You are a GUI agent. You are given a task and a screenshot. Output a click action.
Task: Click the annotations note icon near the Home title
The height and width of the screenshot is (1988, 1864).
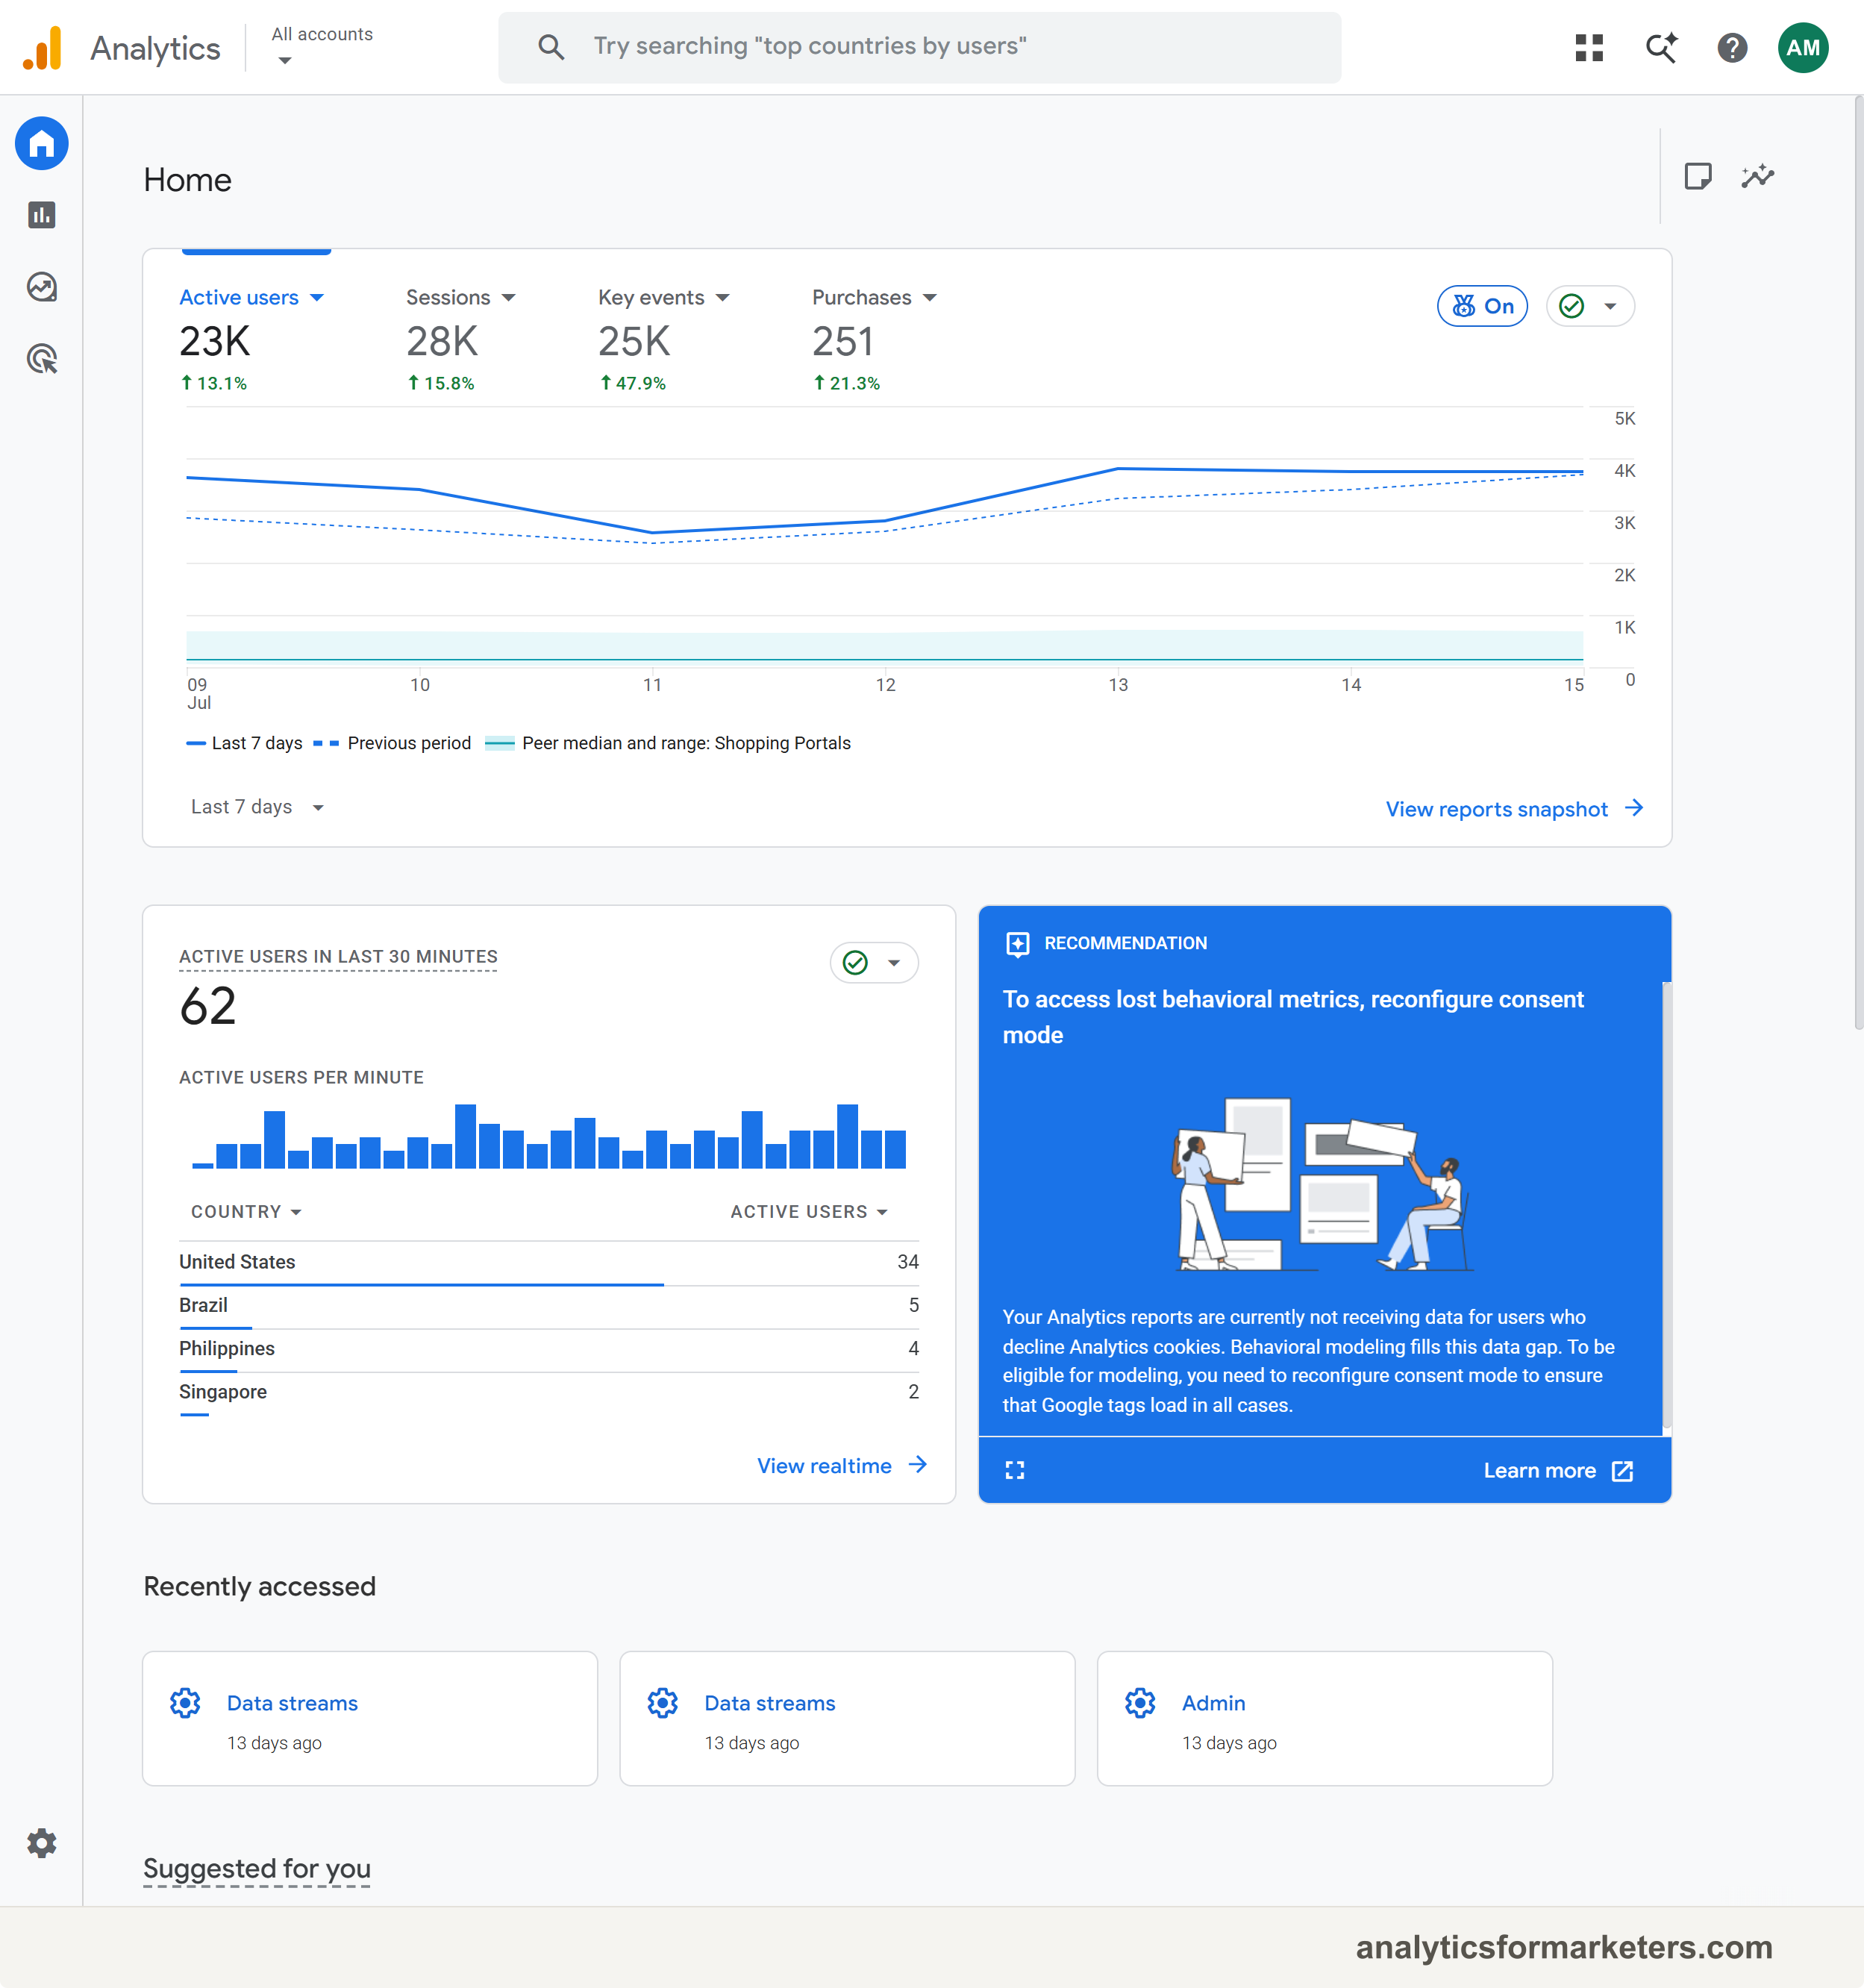point(1698,176)
